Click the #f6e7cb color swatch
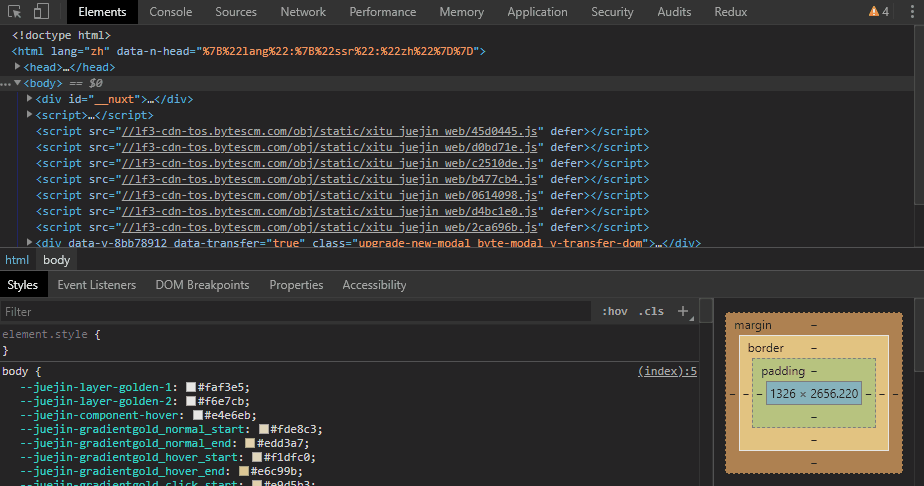This screenshot has width=924, height=486. (191, 401)
